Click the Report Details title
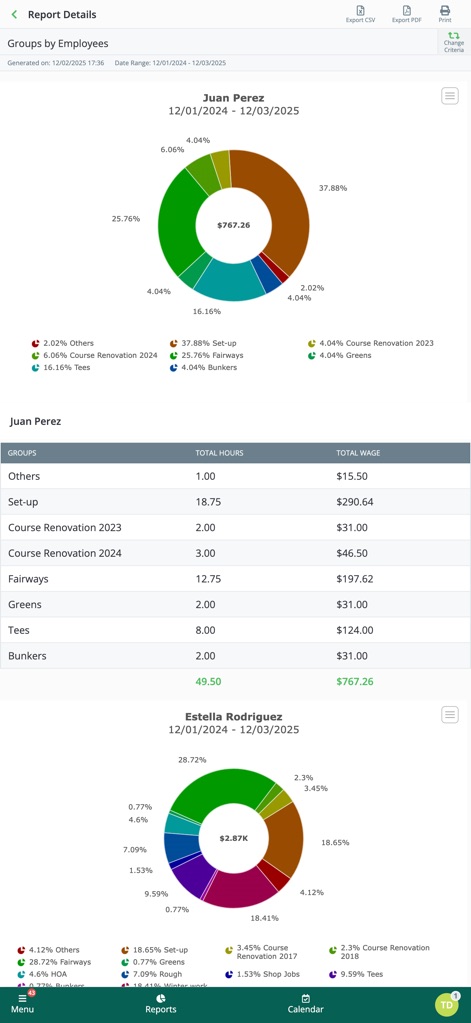 [x=62, y=14]
